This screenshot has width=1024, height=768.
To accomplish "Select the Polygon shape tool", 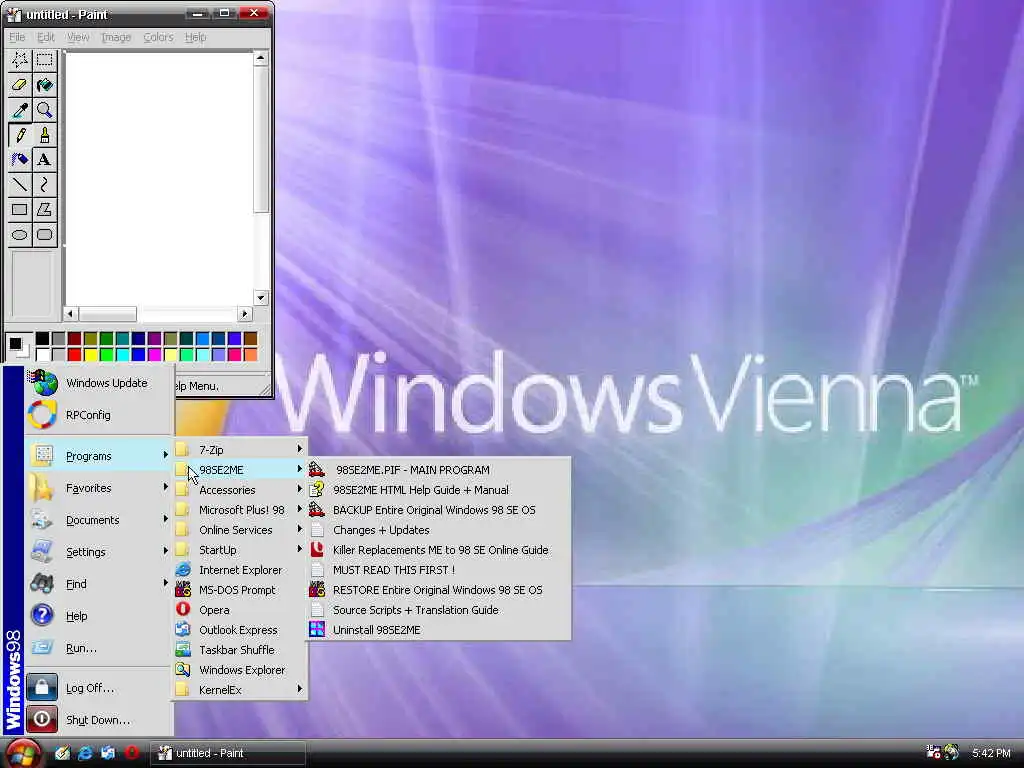I will click(x=44, y=209).
